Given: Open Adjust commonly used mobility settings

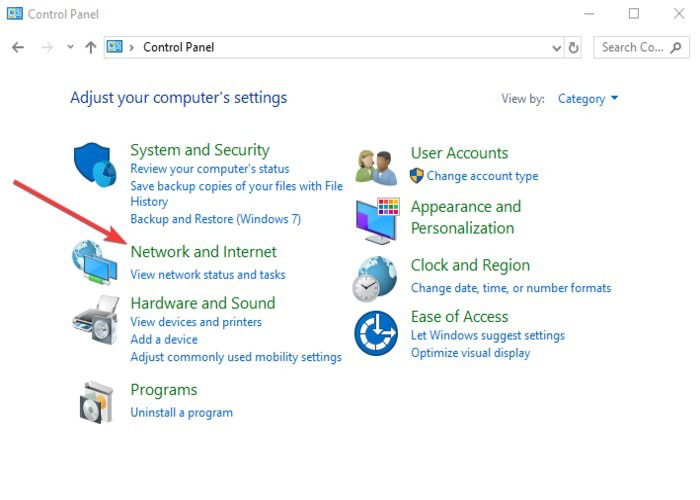Looking at the screenshot, I should click(236, 357).
